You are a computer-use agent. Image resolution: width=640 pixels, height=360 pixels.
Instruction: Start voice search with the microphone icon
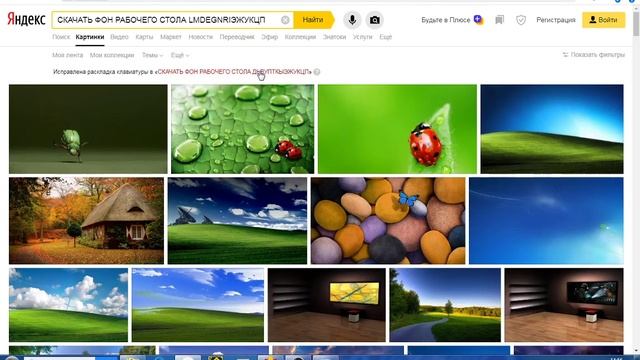[352, 20]
